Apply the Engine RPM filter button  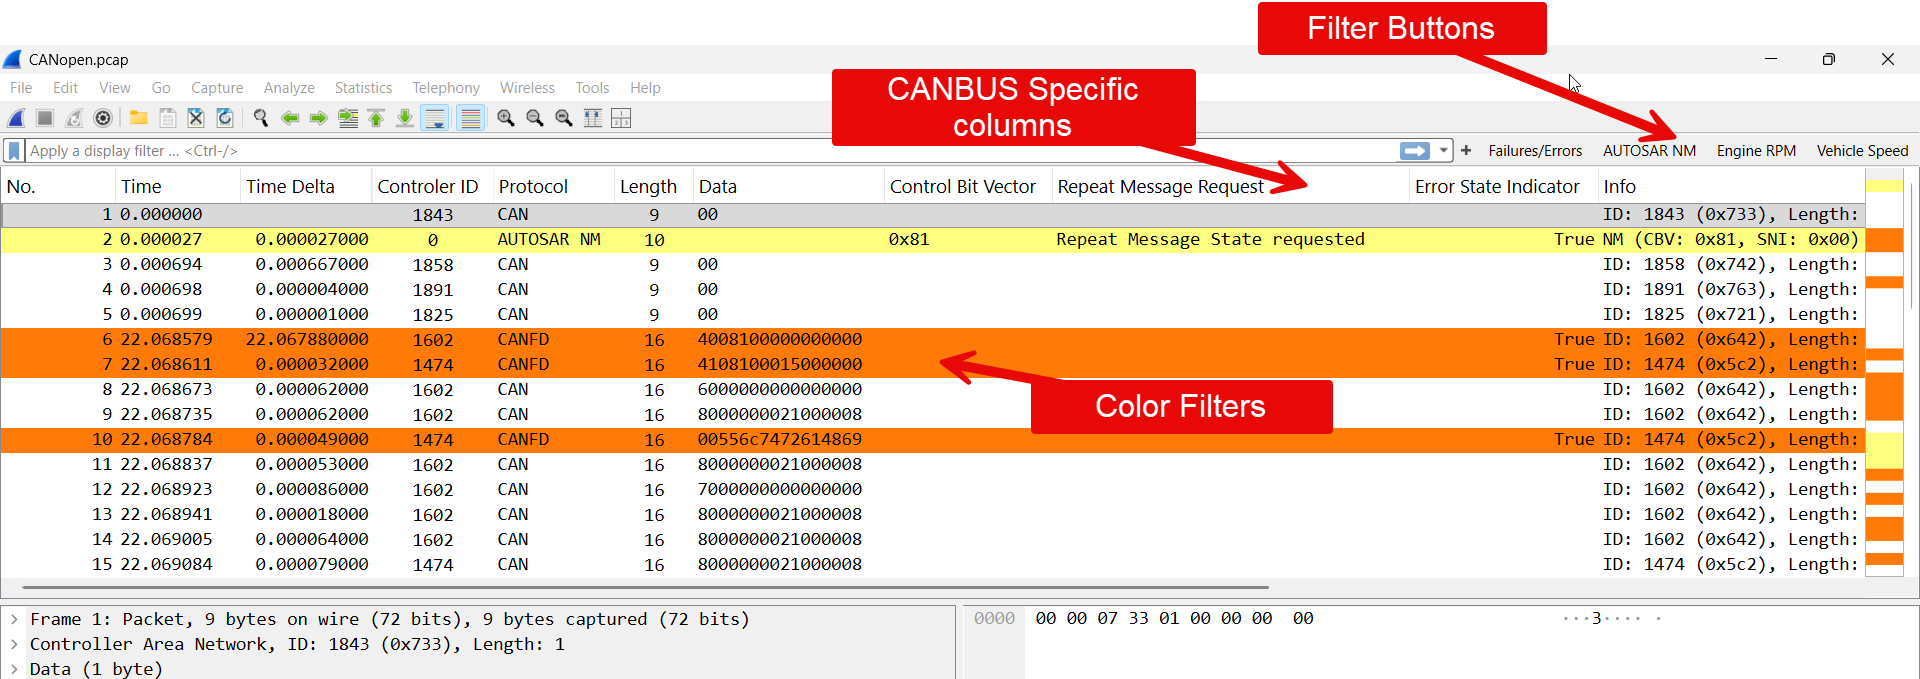click(1756, 151)
